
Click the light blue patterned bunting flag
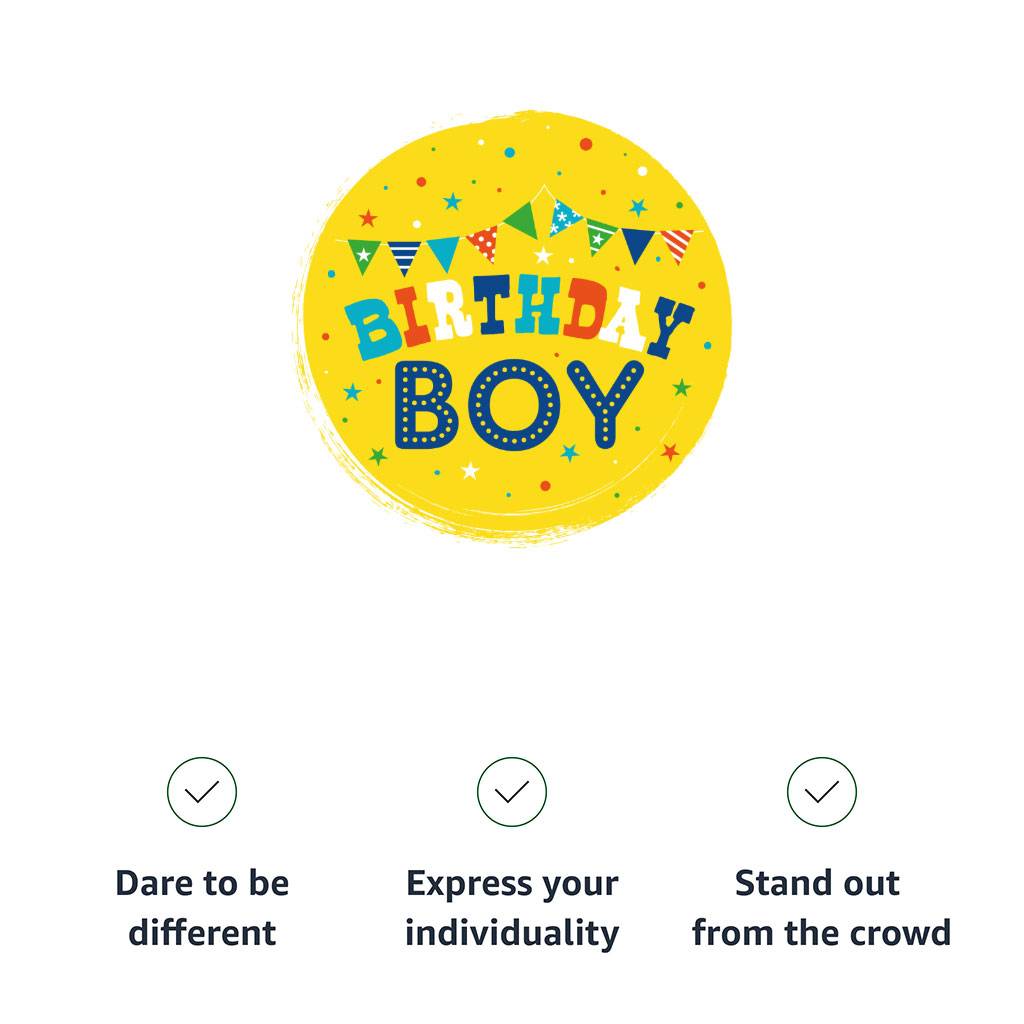click(563, 217)
